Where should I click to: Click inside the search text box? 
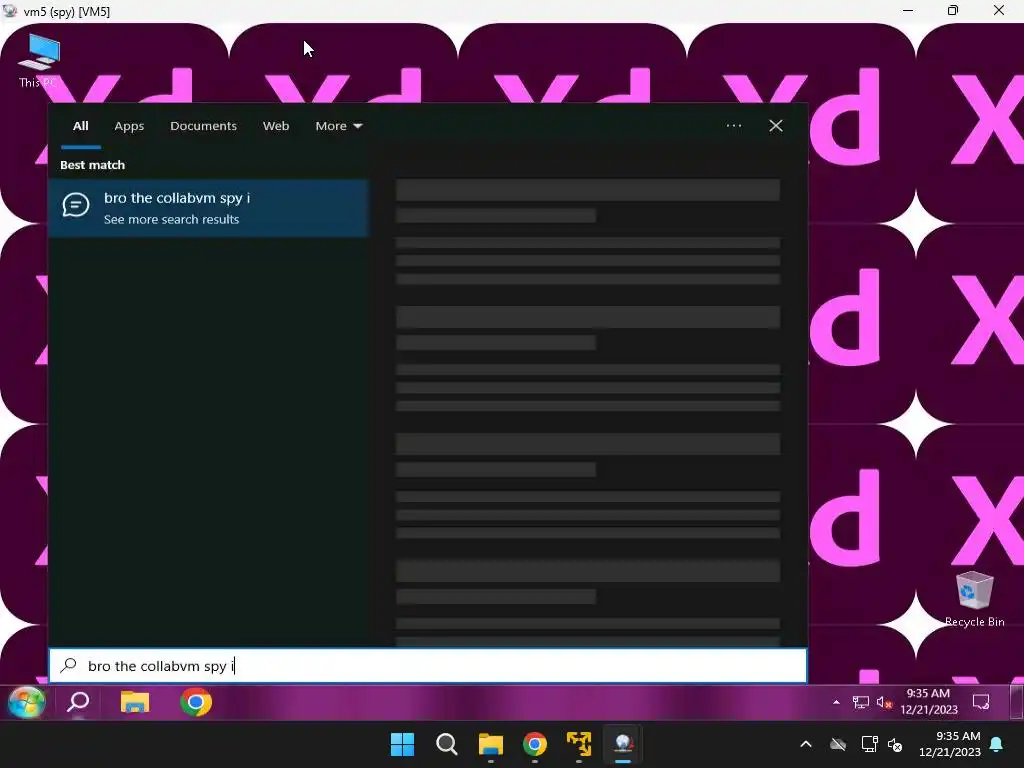pos(428,665)
